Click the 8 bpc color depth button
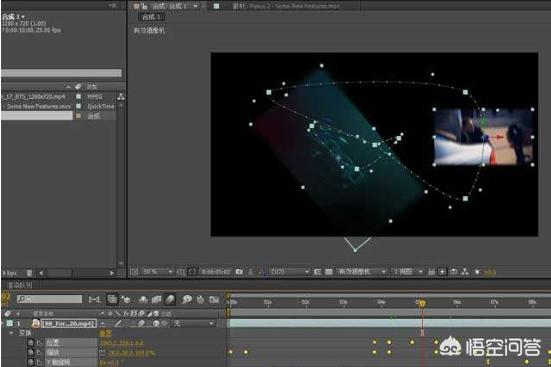The image size is (551, 367). tap(10, 272)
